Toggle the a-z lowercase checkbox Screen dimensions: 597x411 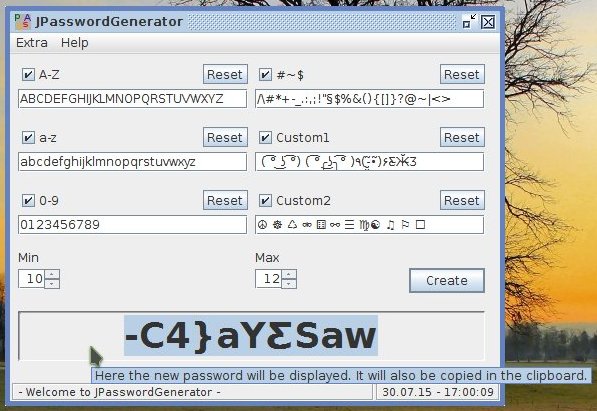(x=28, y=137)
